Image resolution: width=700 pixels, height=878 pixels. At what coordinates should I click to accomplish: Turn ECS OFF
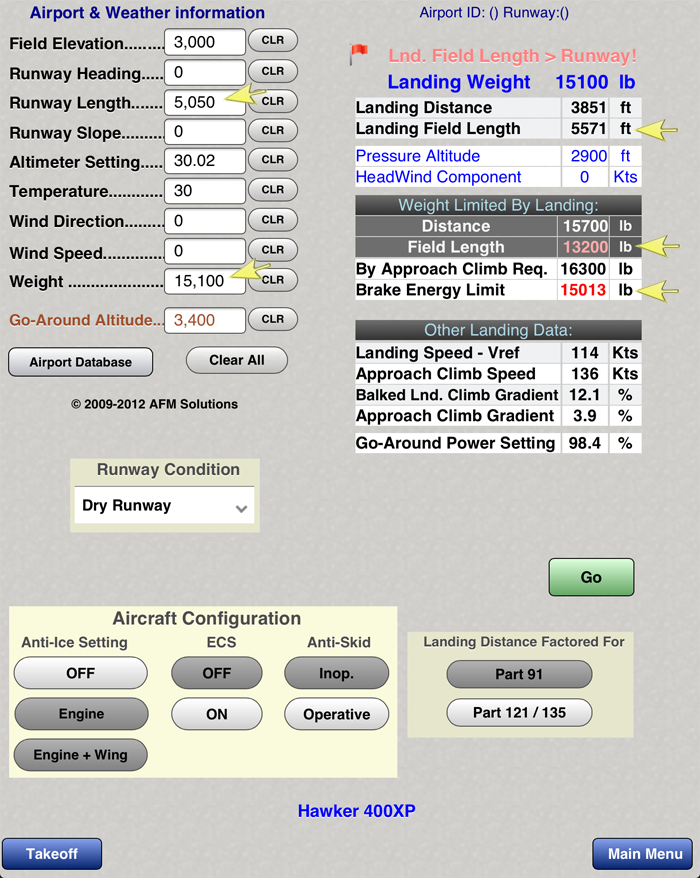coord(217,673)
